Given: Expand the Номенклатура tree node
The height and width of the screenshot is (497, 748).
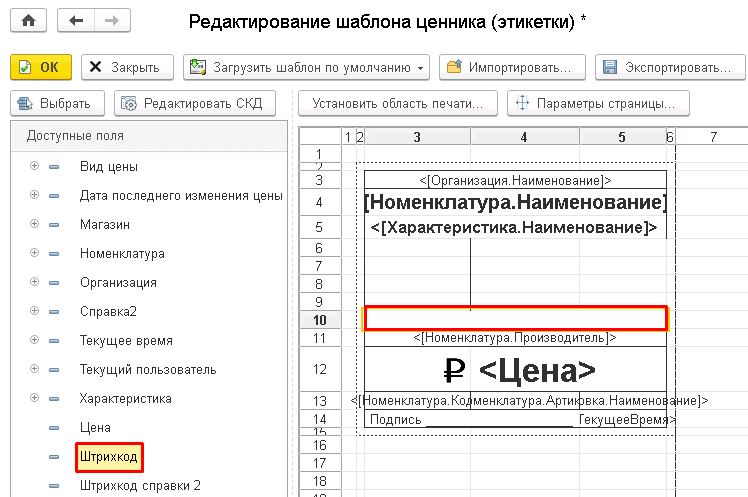Looking at the screenshot, I should pyautogui.click(x=35, y=253).
